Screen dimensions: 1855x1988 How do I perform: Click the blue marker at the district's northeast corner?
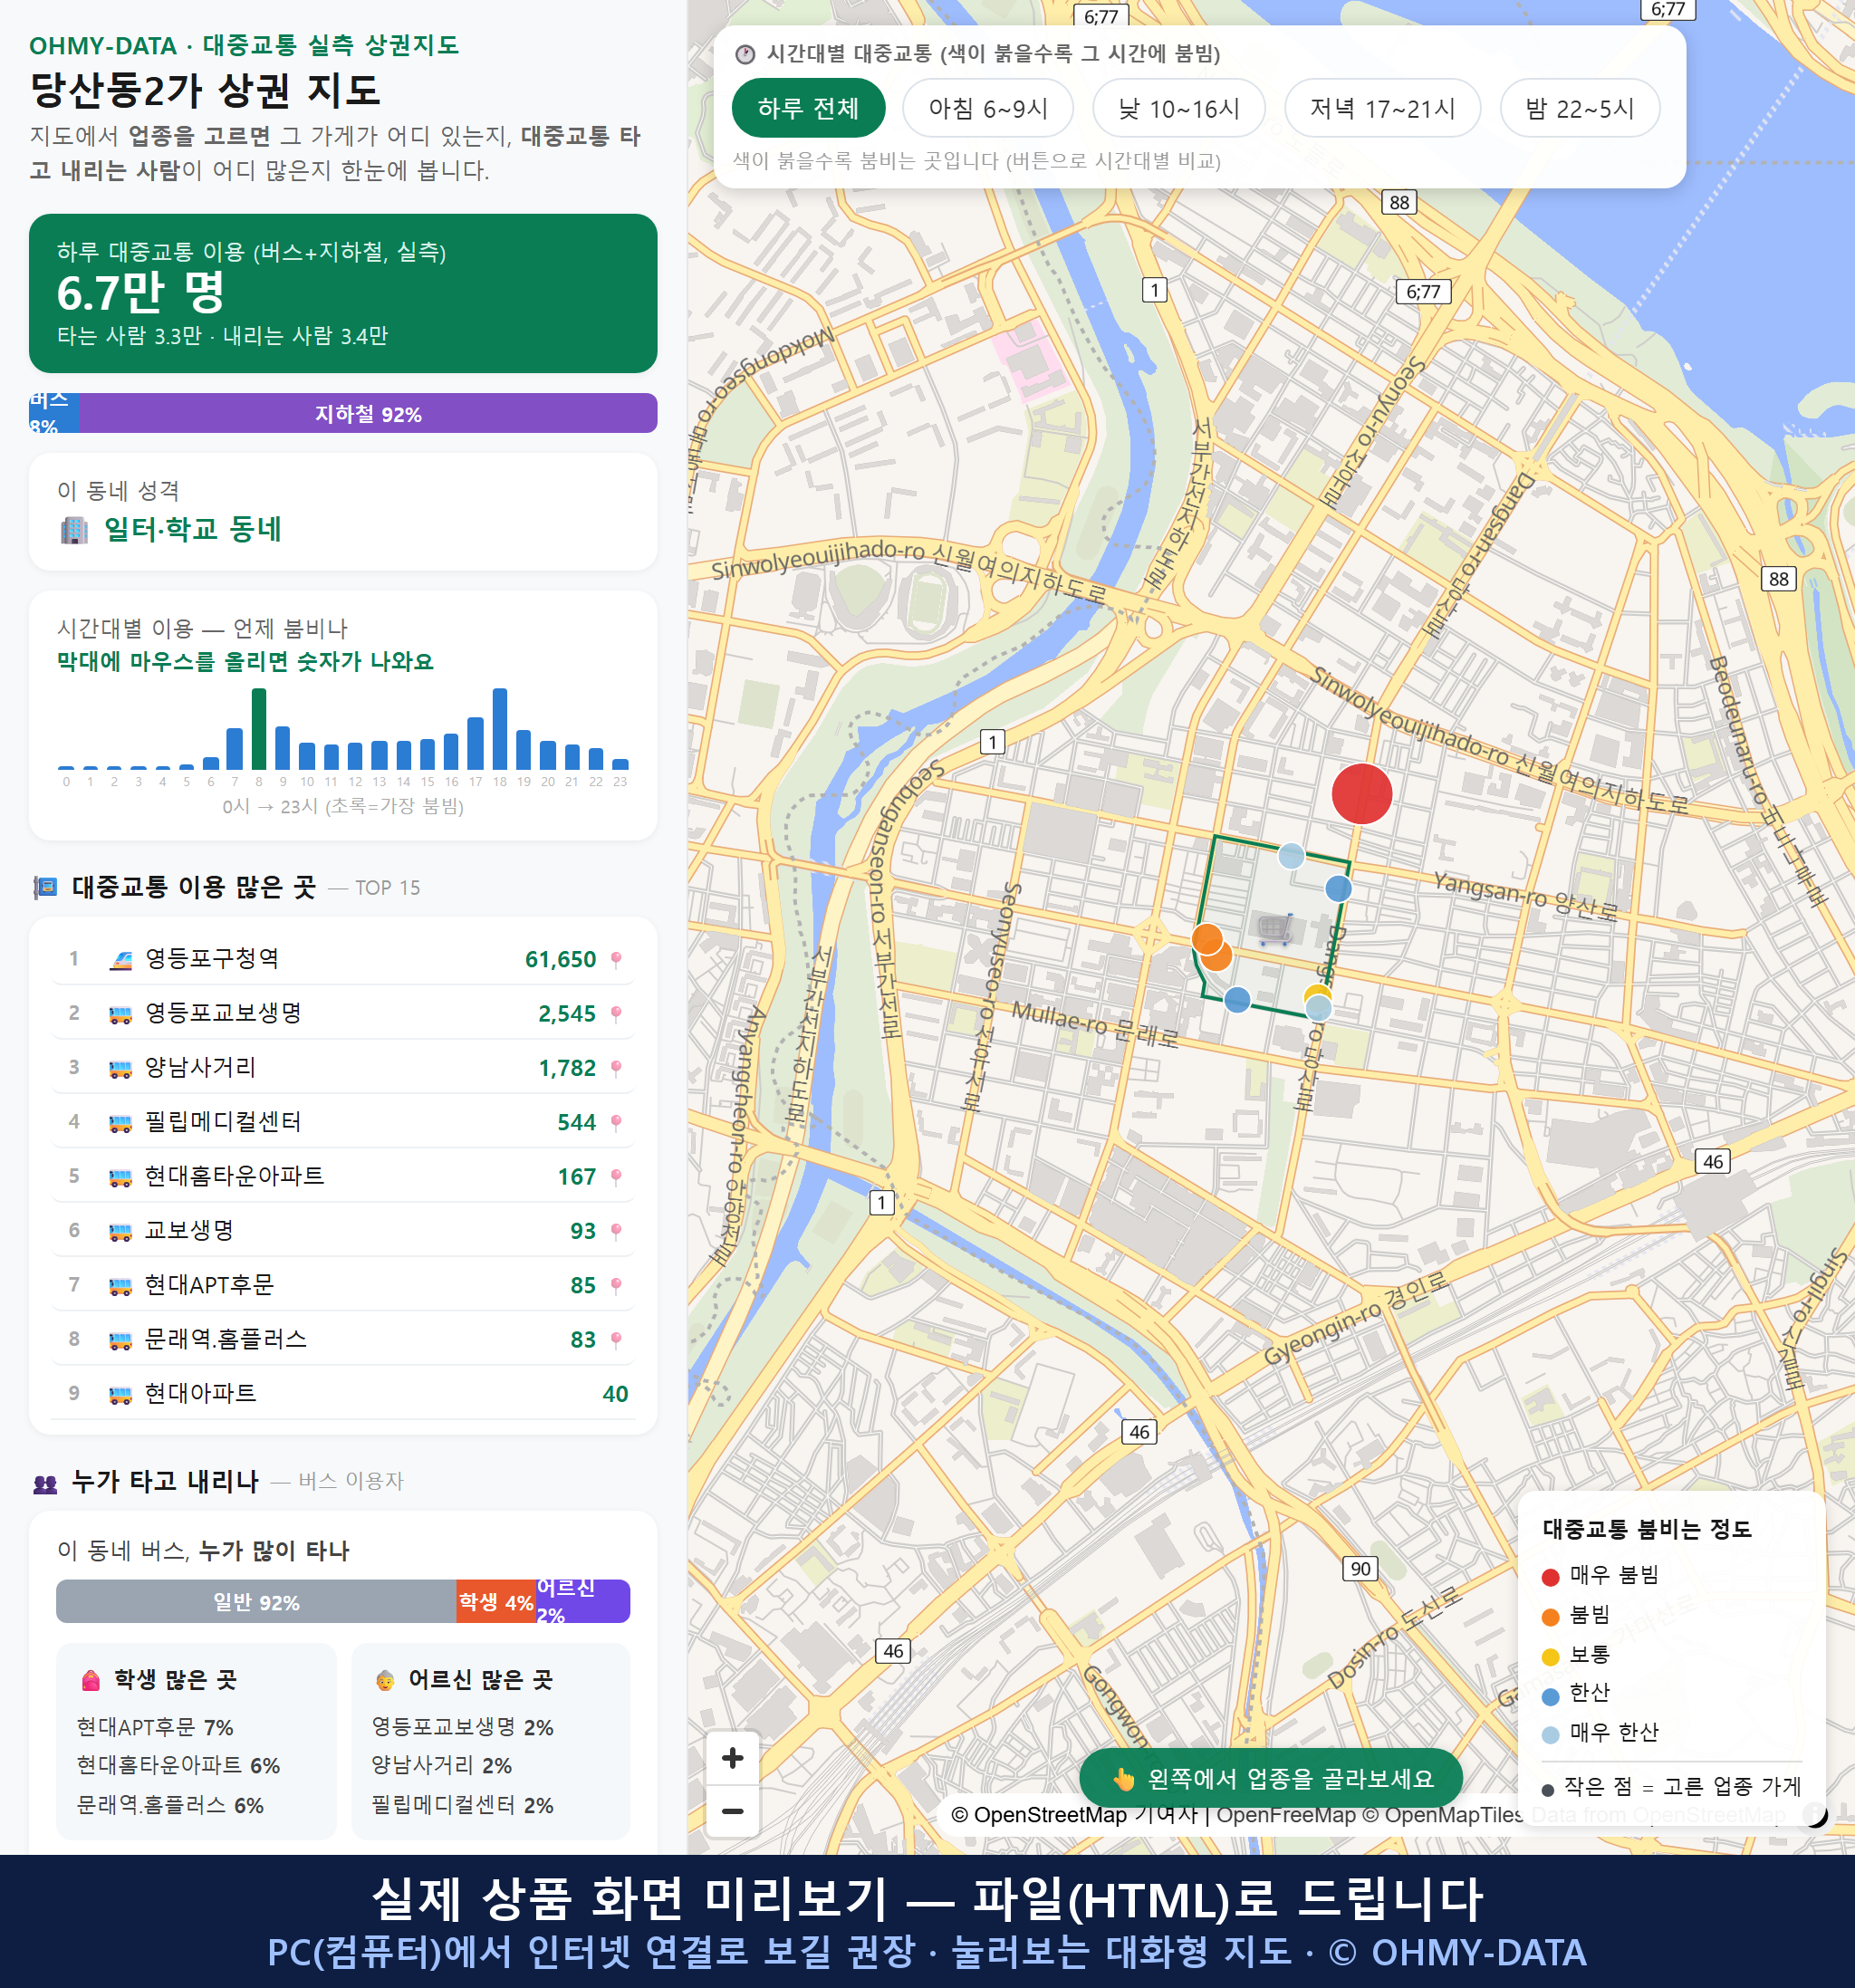pyautogui.click(x=1338, y=888)
